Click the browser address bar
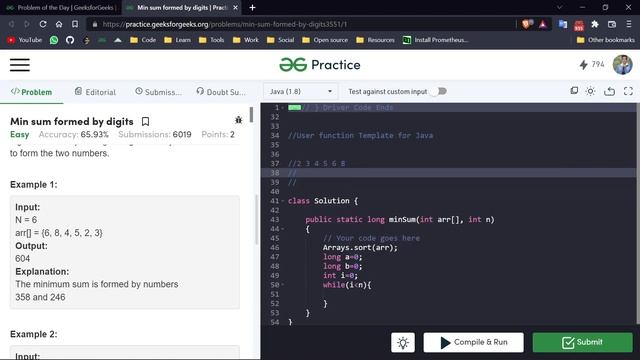Screen dimensions: 640x360 [302, 24]
